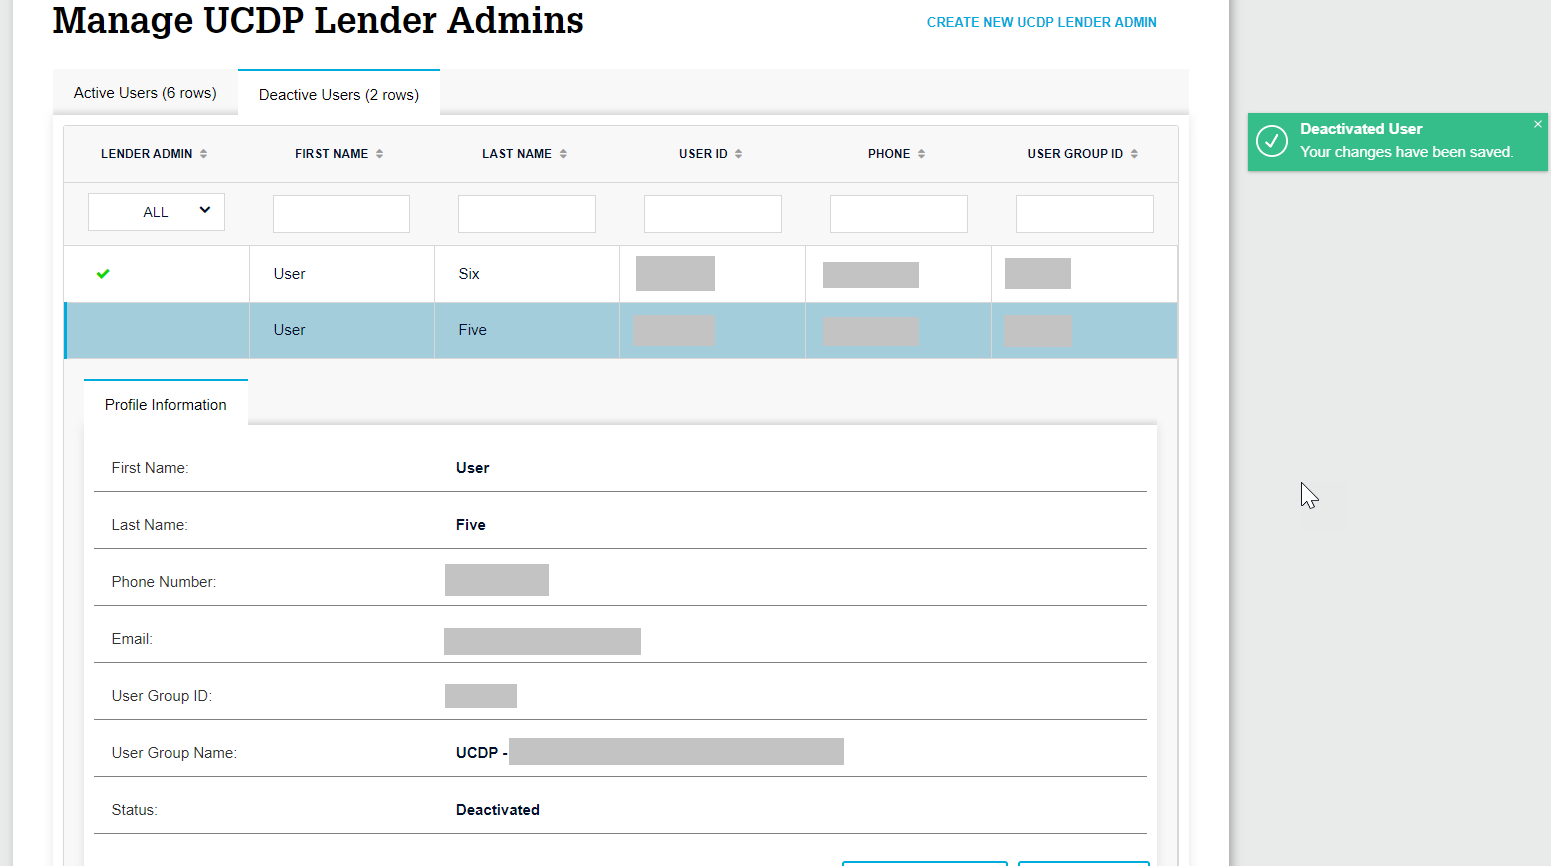
Task: Click the Last Name filter field
Action: [526, 213]
